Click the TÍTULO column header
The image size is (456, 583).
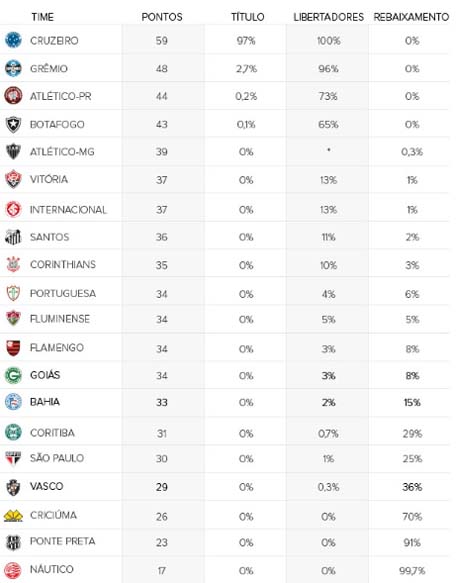[x=247, y=17]
